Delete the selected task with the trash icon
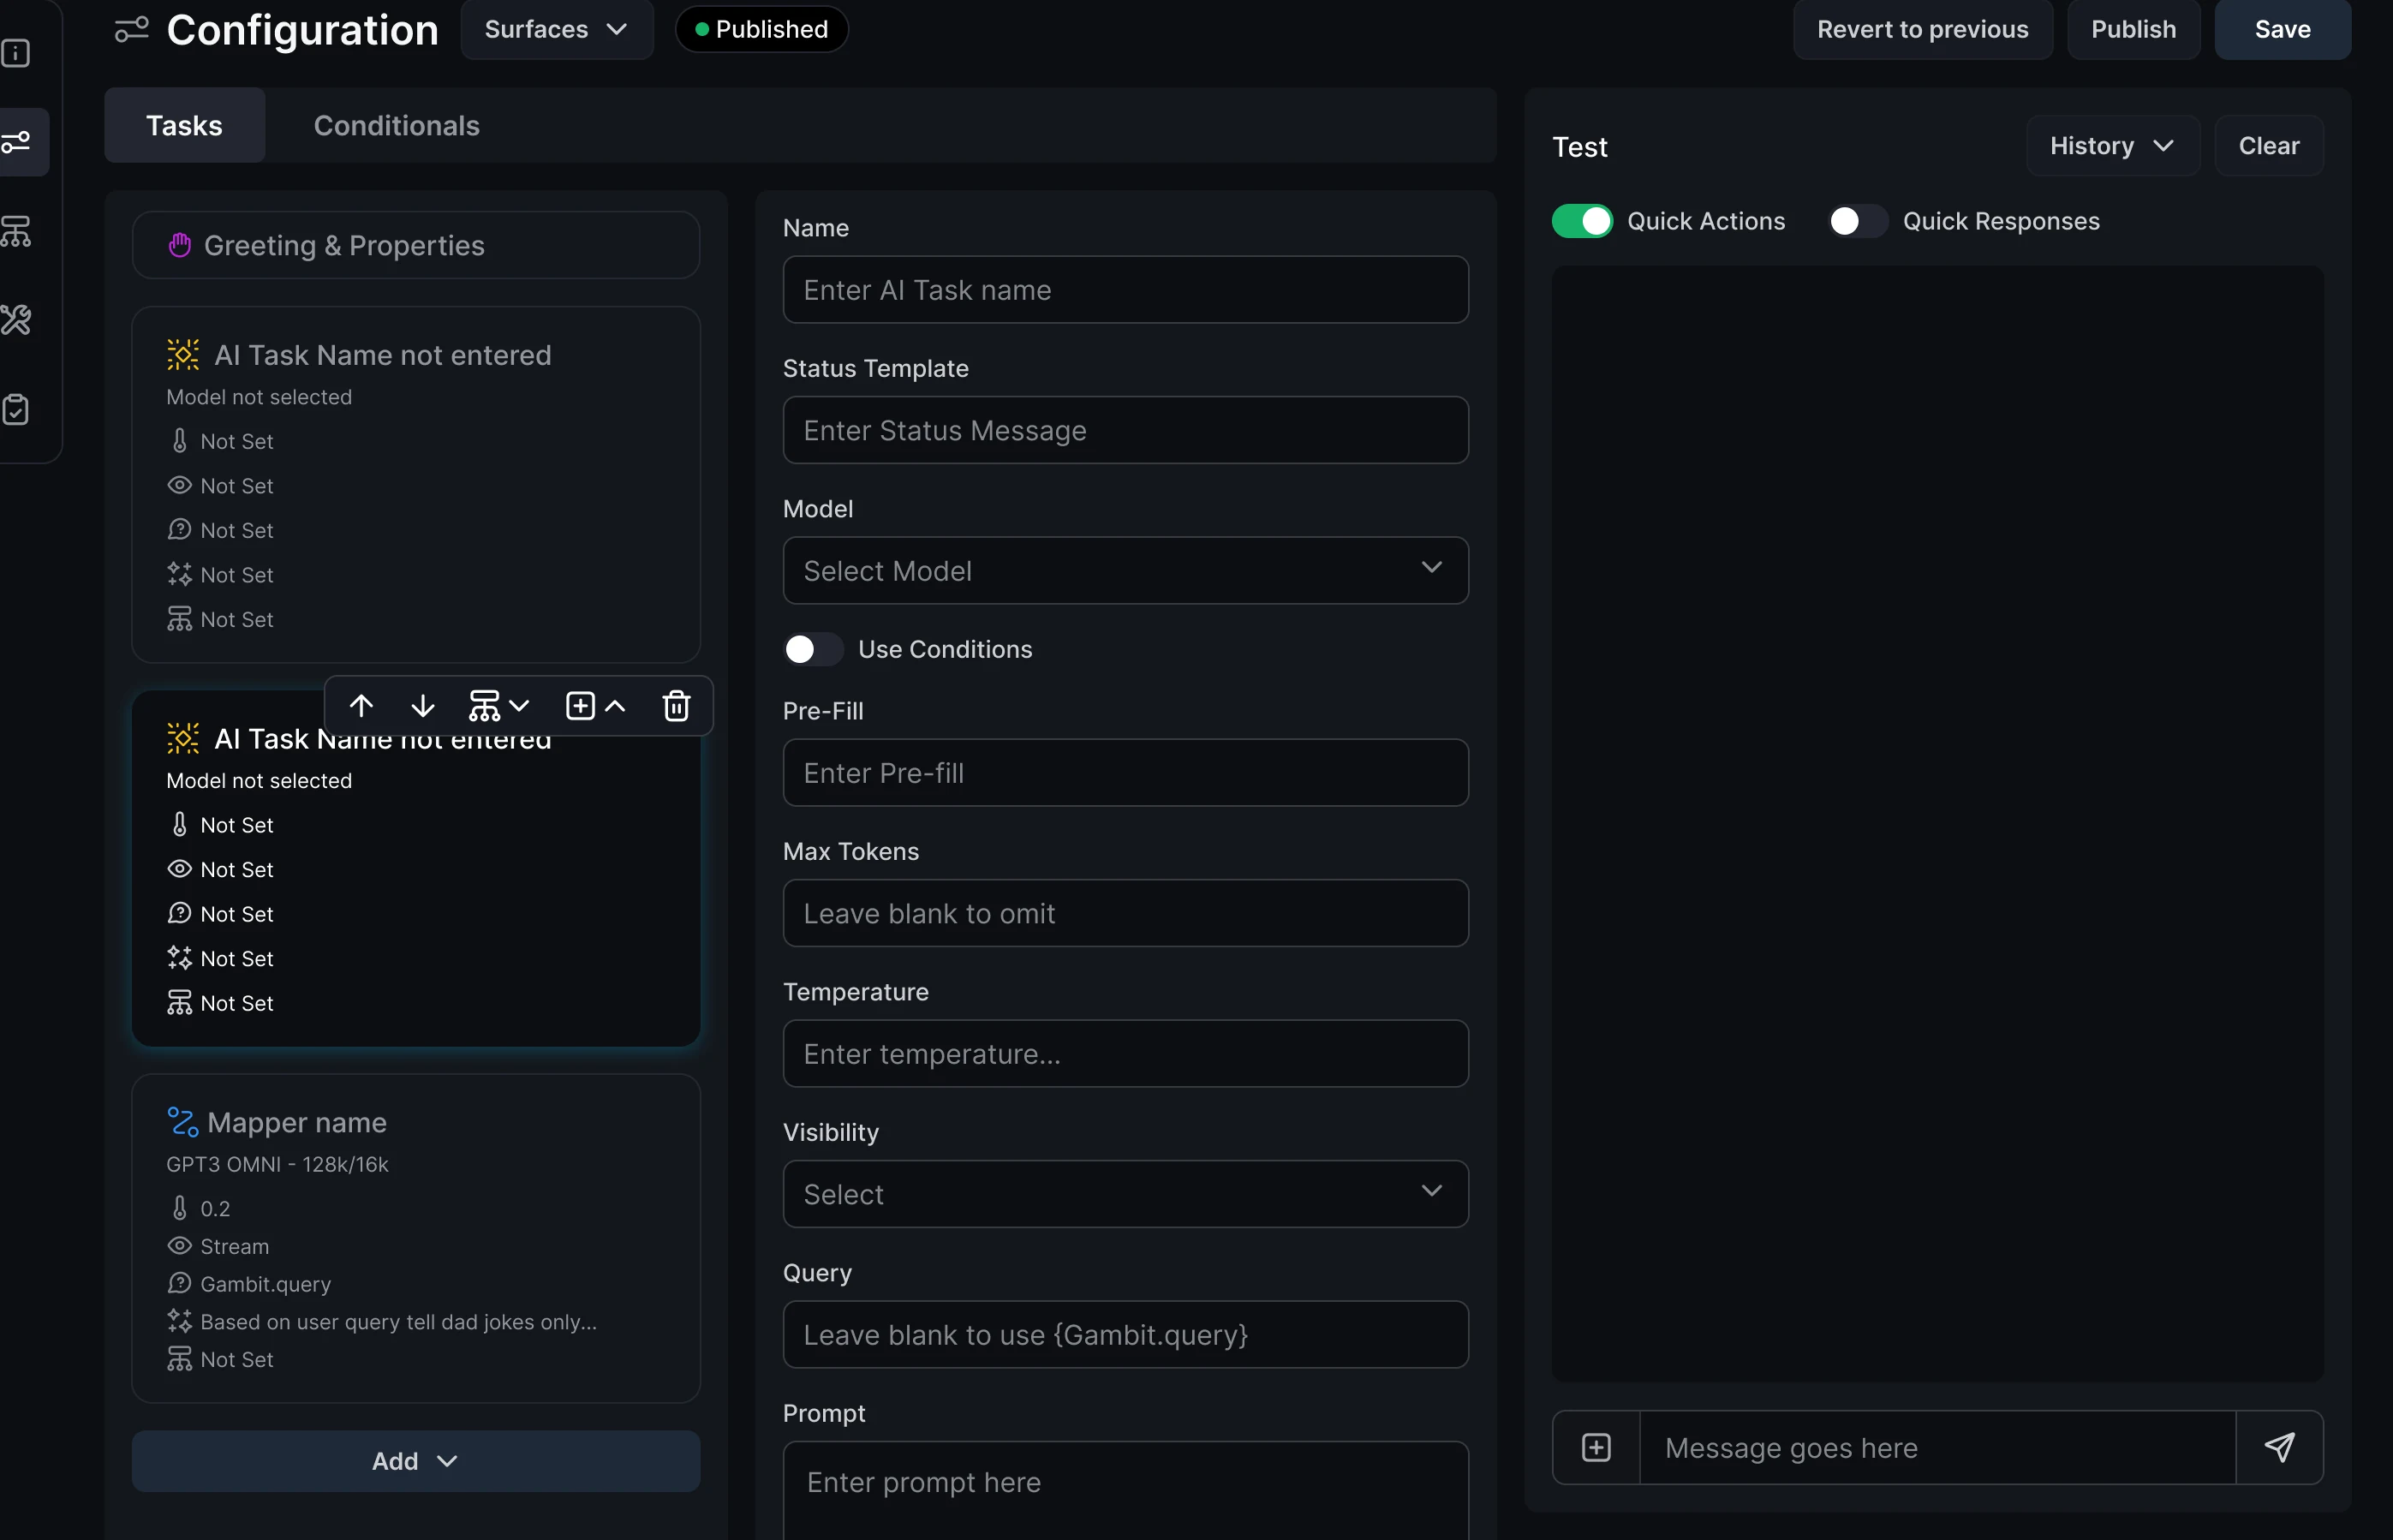Image resolution: width=2393 pixels, height=1540 pixels. (x=677, y=706)
